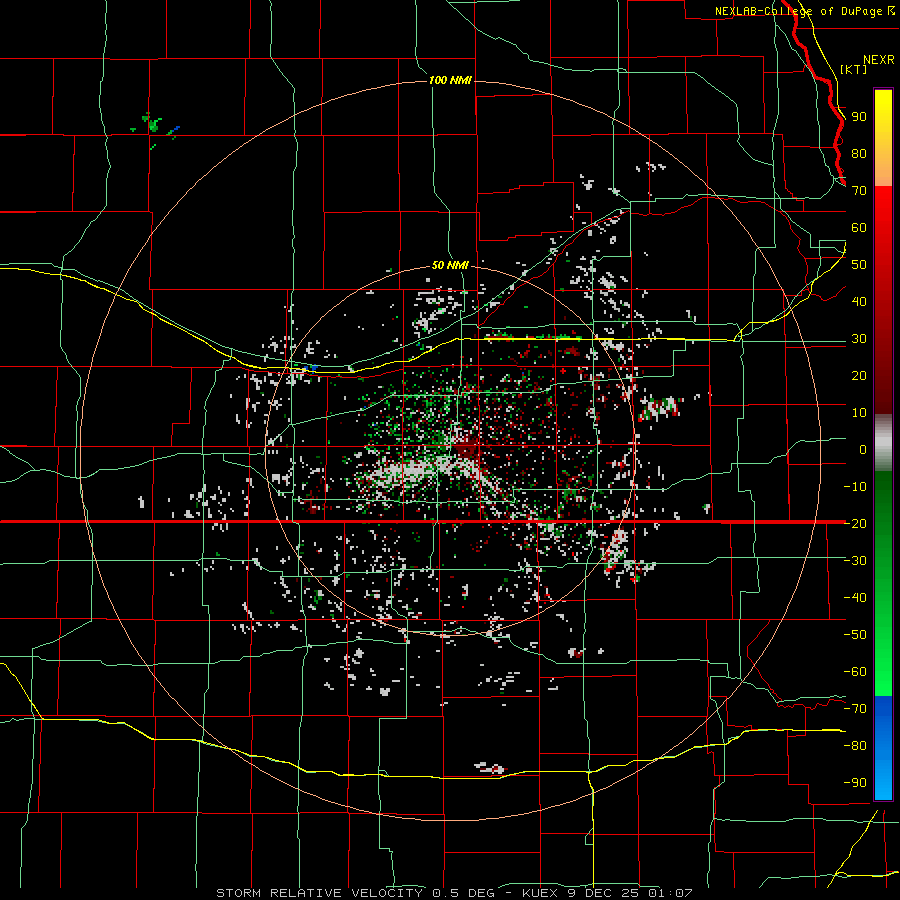
Task: Select the -30 value on velocity scale
Action: [855, 561]
